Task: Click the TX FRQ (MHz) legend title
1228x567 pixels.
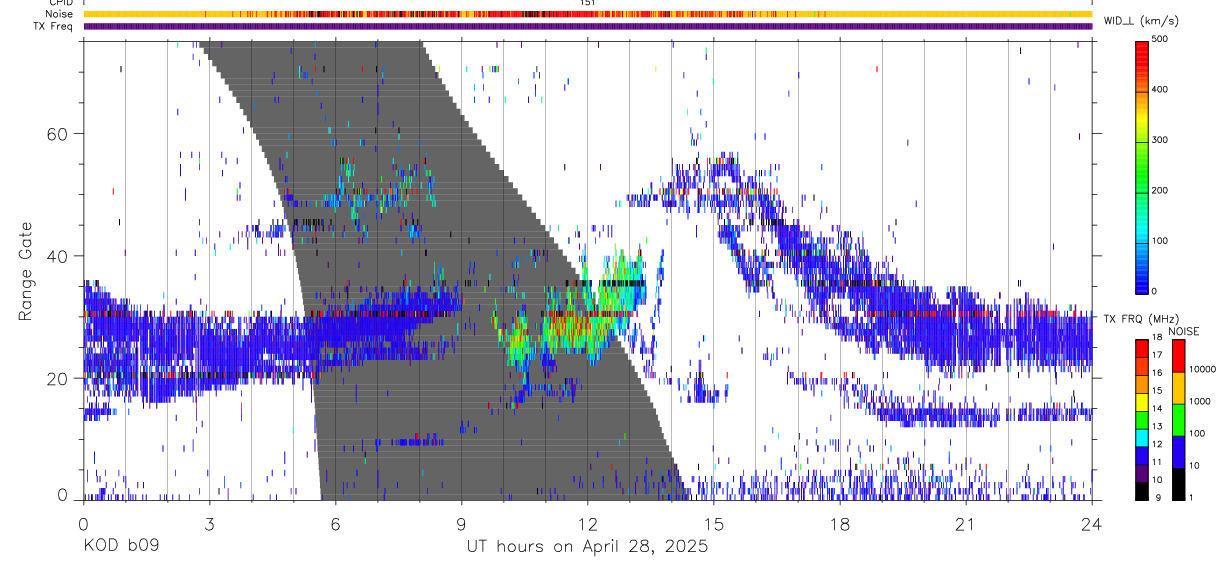Action: click(x=1140, y=319)
